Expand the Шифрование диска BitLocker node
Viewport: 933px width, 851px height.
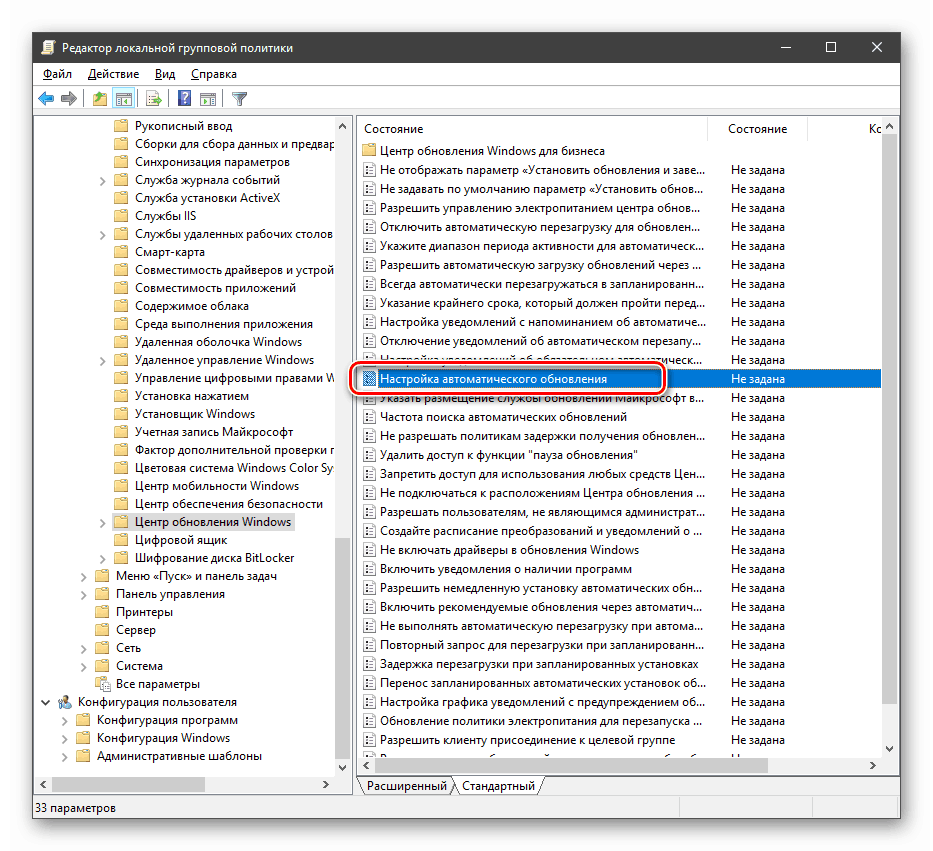coord(103,558)
